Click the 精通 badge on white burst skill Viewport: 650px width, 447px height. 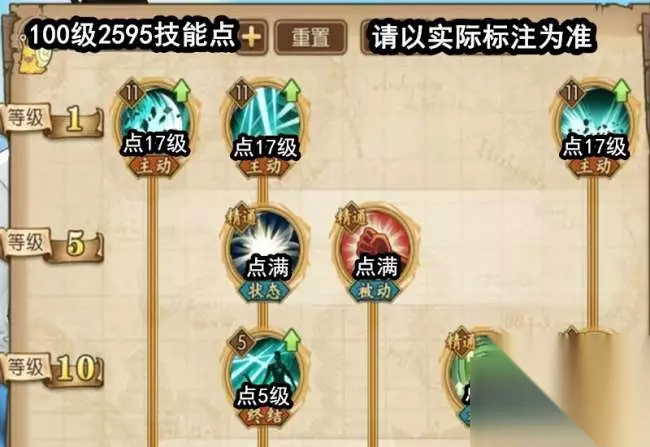[239, 216]
